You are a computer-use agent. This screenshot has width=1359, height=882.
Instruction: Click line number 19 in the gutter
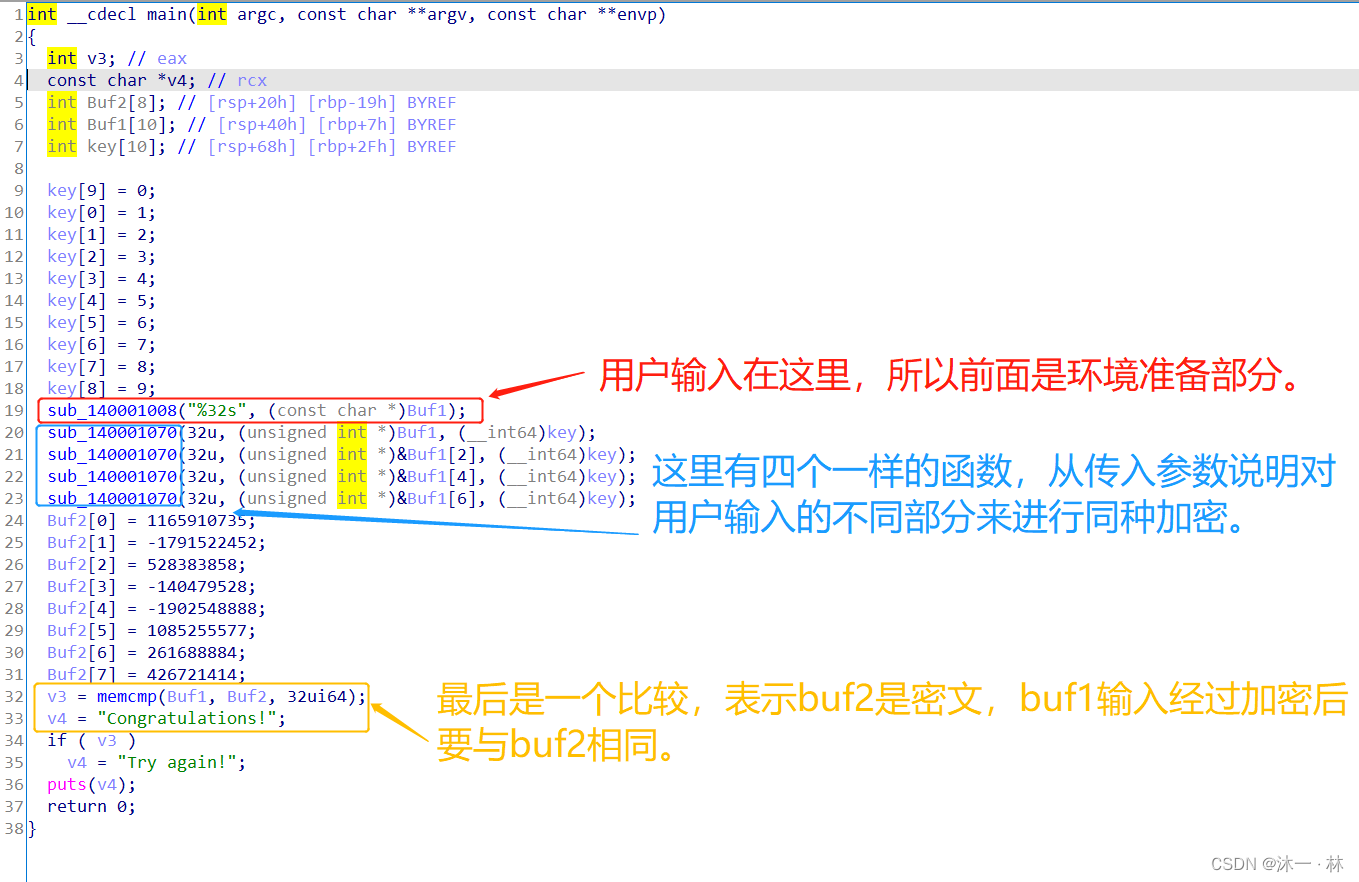[x=13, y=410]
